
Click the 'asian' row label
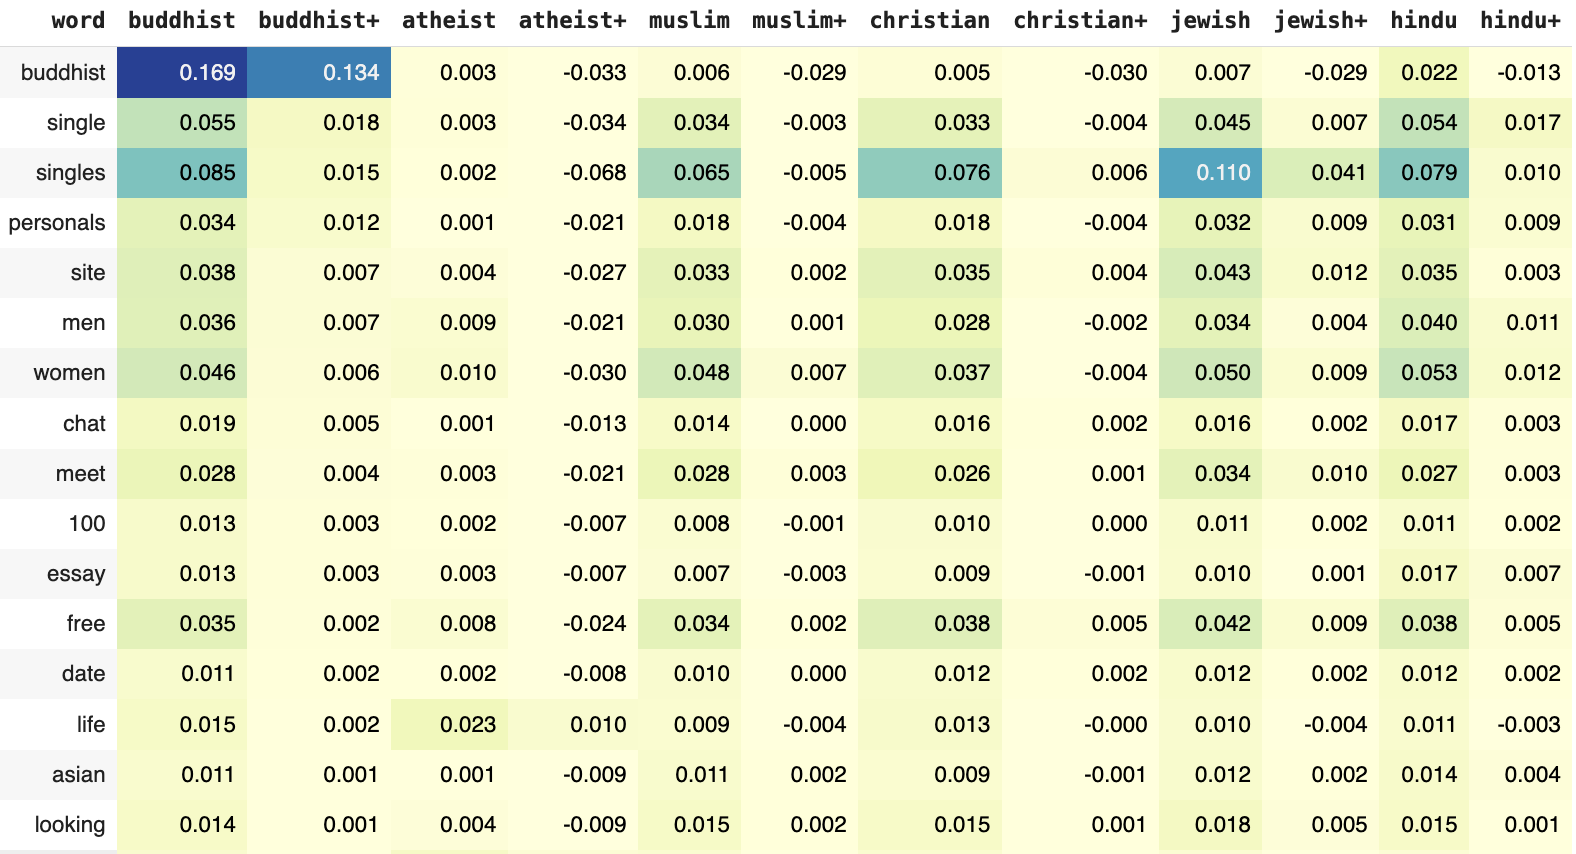pyautogui.click(x=79, y=775)
